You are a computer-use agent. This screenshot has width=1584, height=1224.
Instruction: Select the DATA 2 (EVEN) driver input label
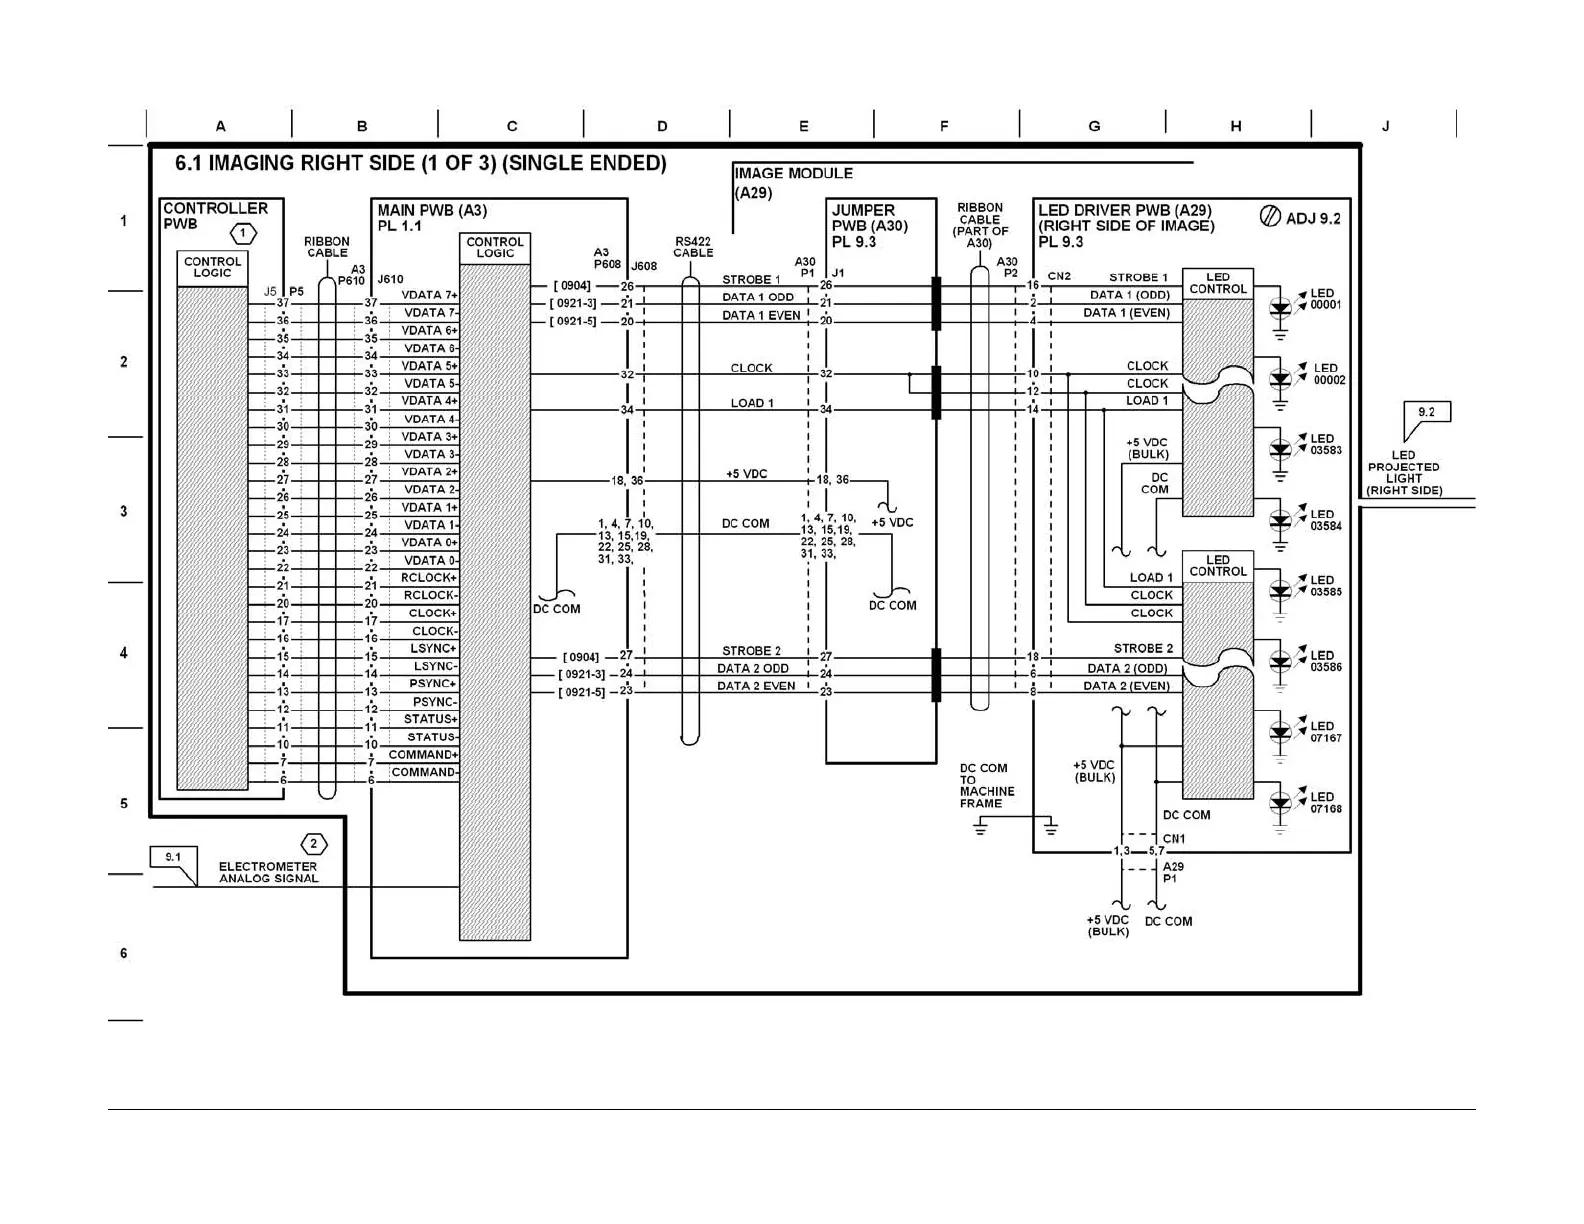(1126, 686)
